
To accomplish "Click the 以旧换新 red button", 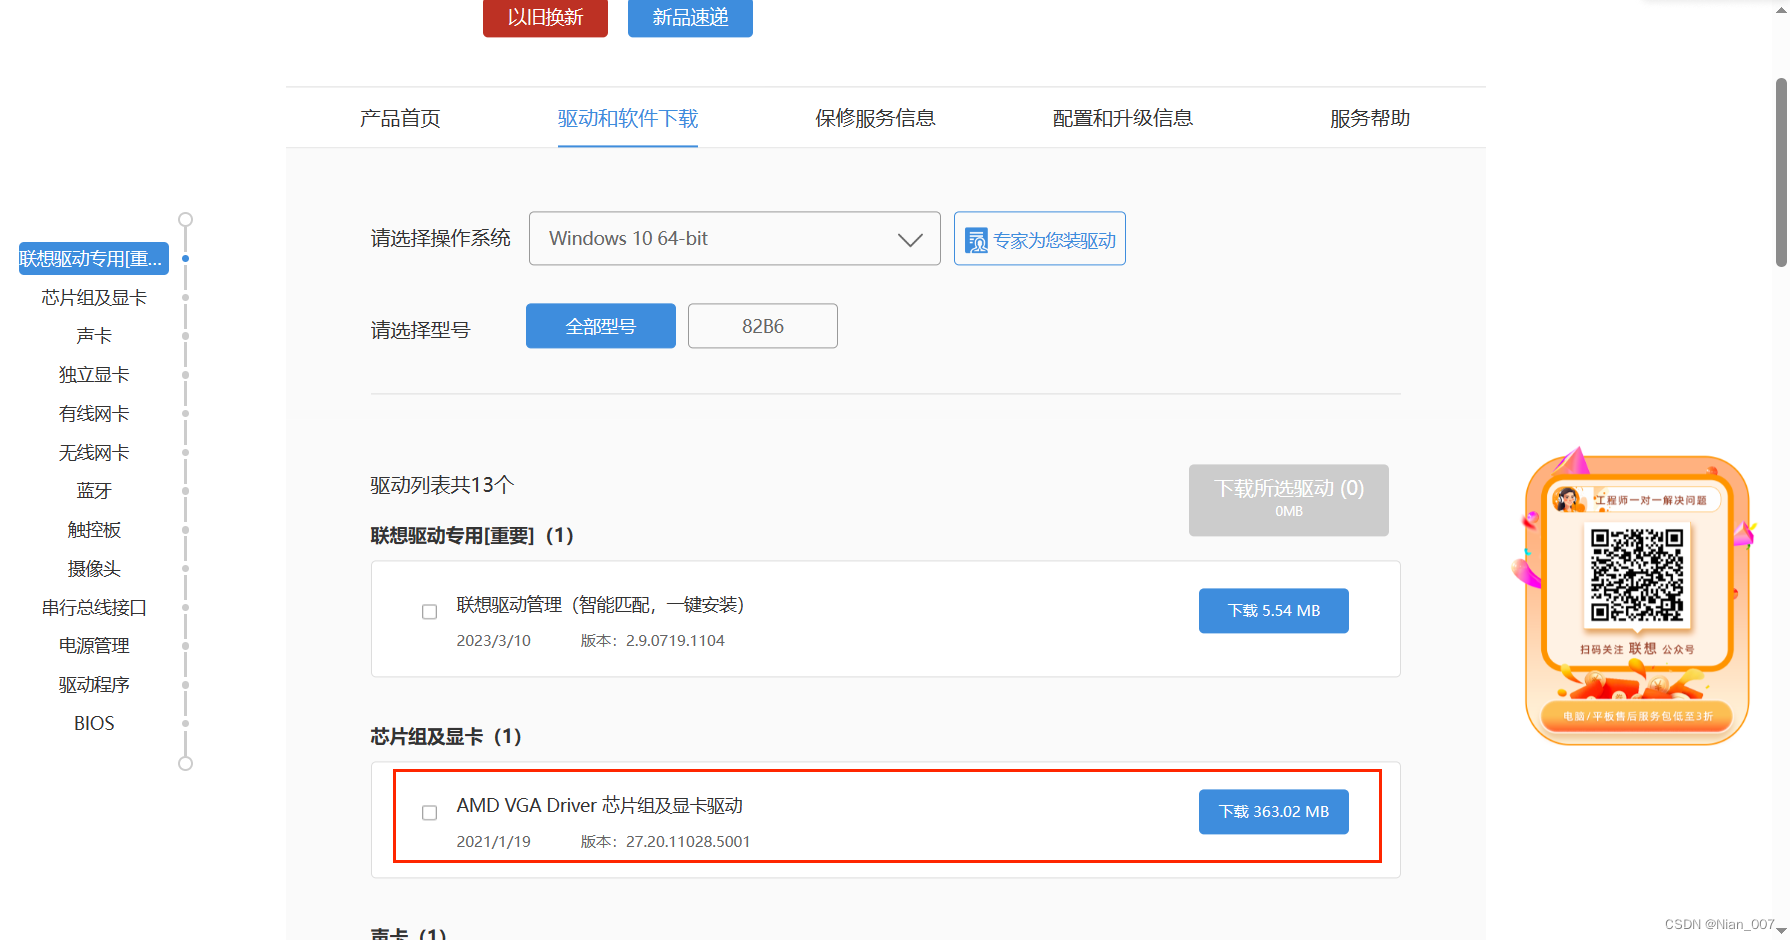I will pos(545,18).
